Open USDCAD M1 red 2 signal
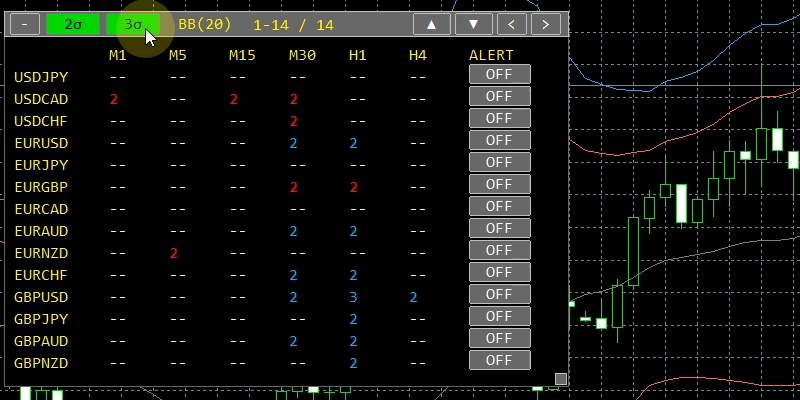This screenshot has height=400, width=800. tap(114, 99)
